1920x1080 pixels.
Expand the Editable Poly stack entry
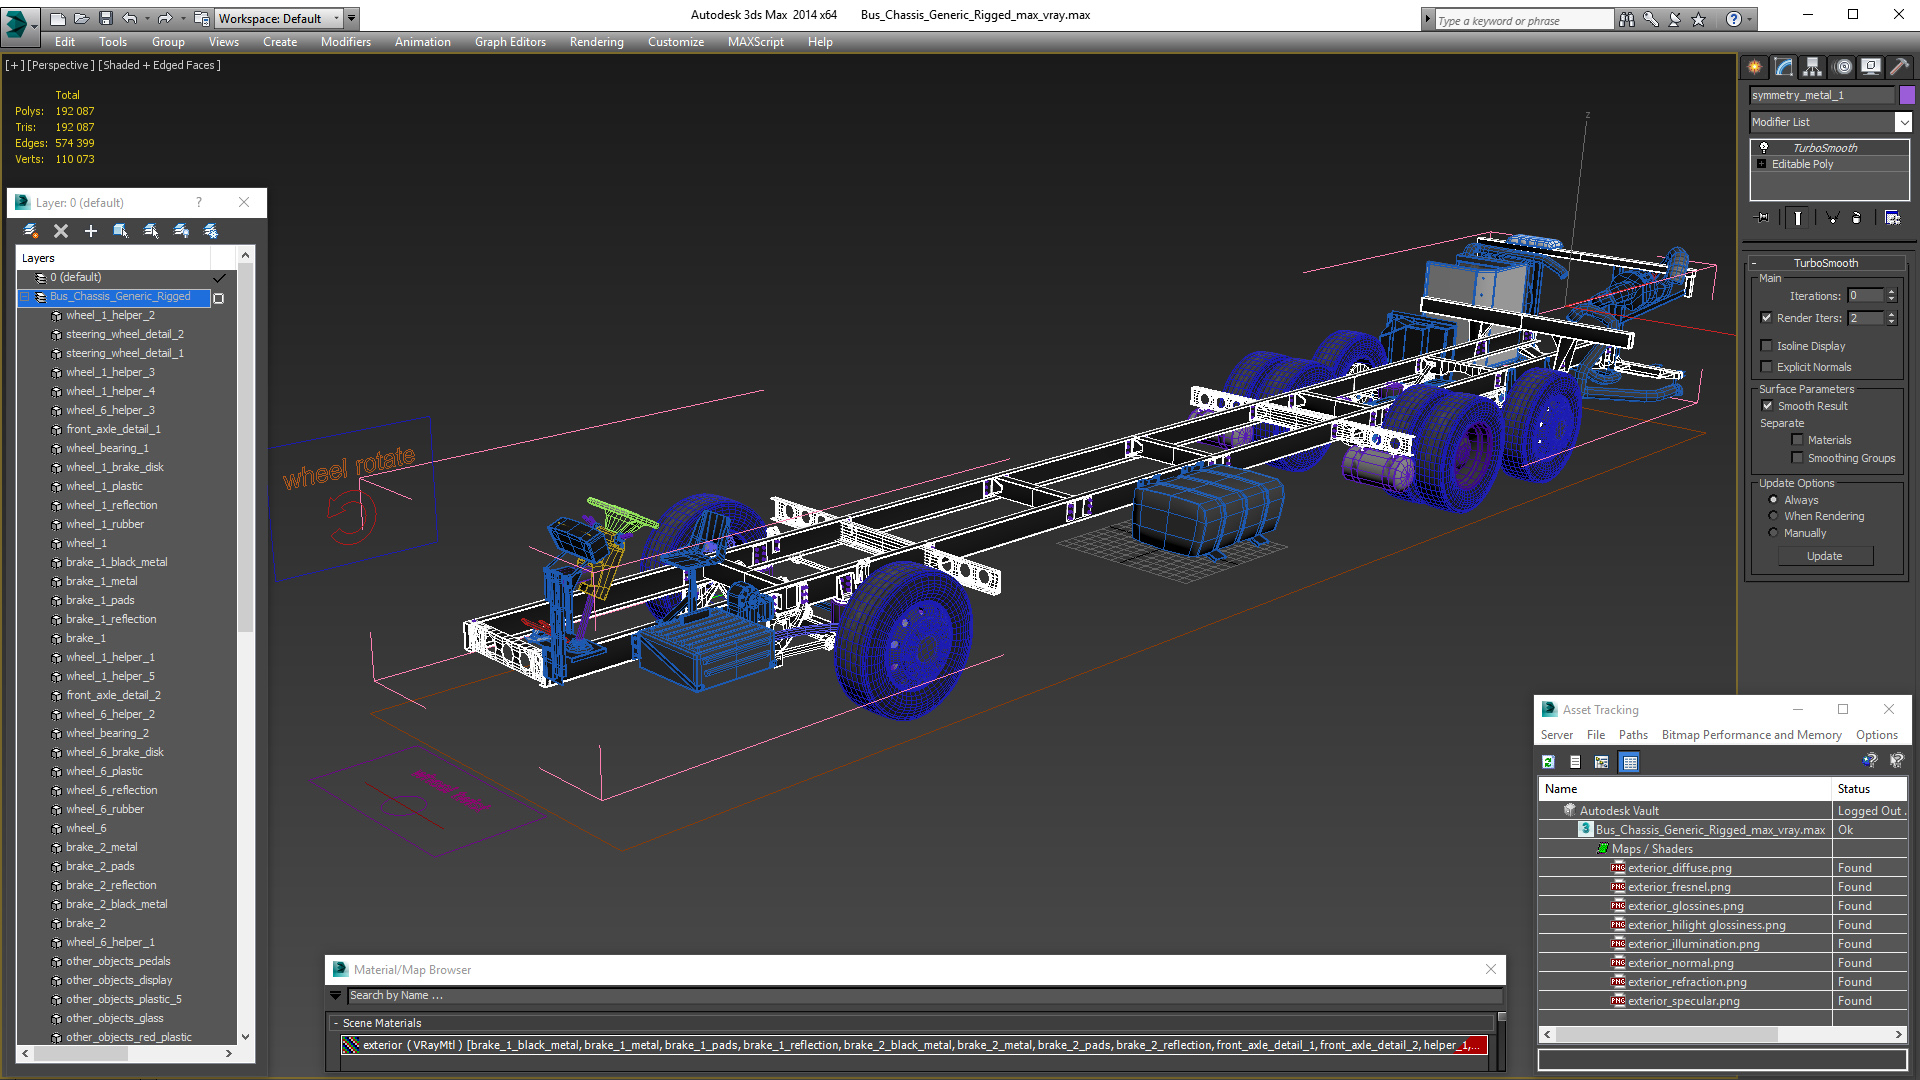pyautogui.click(x=1761, y=164)
